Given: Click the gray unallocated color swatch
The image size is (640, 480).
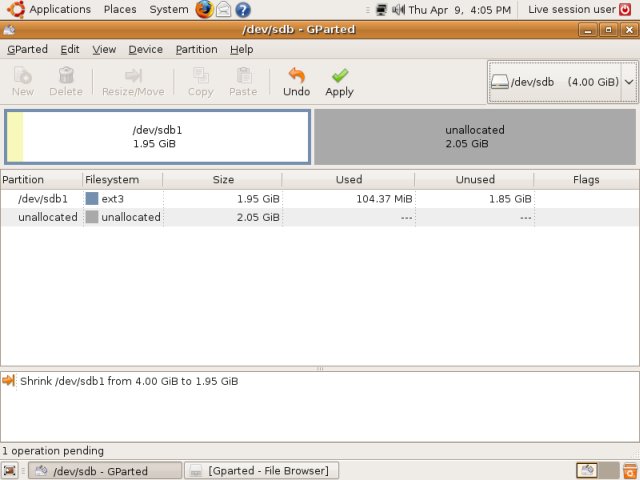Looking at the screenshot, I should [x=92, y=217].
